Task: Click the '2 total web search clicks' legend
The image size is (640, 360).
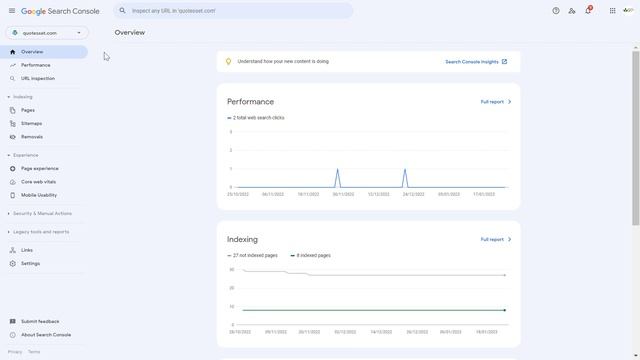Action: click(256, 118)
